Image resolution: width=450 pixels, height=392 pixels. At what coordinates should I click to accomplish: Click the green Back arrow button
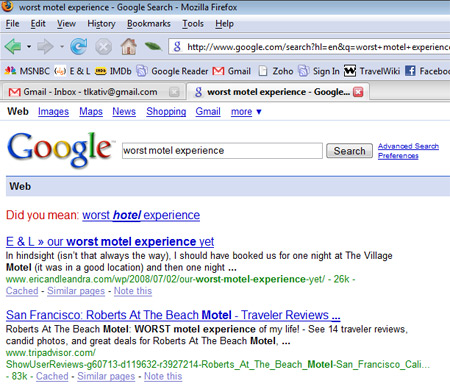point(13,46)
